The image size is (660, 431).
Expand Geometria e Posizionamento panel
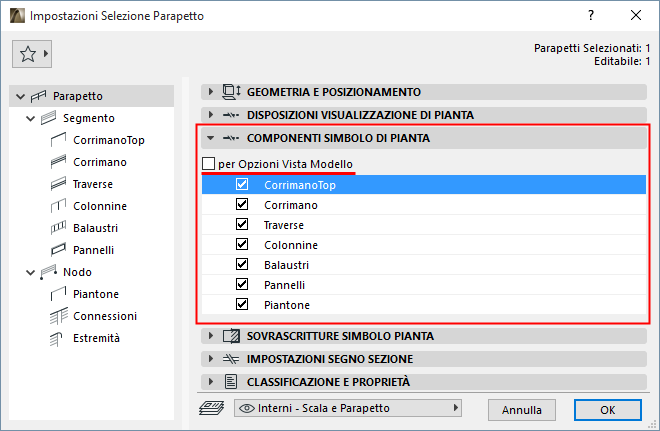click(x=211, y=92)
